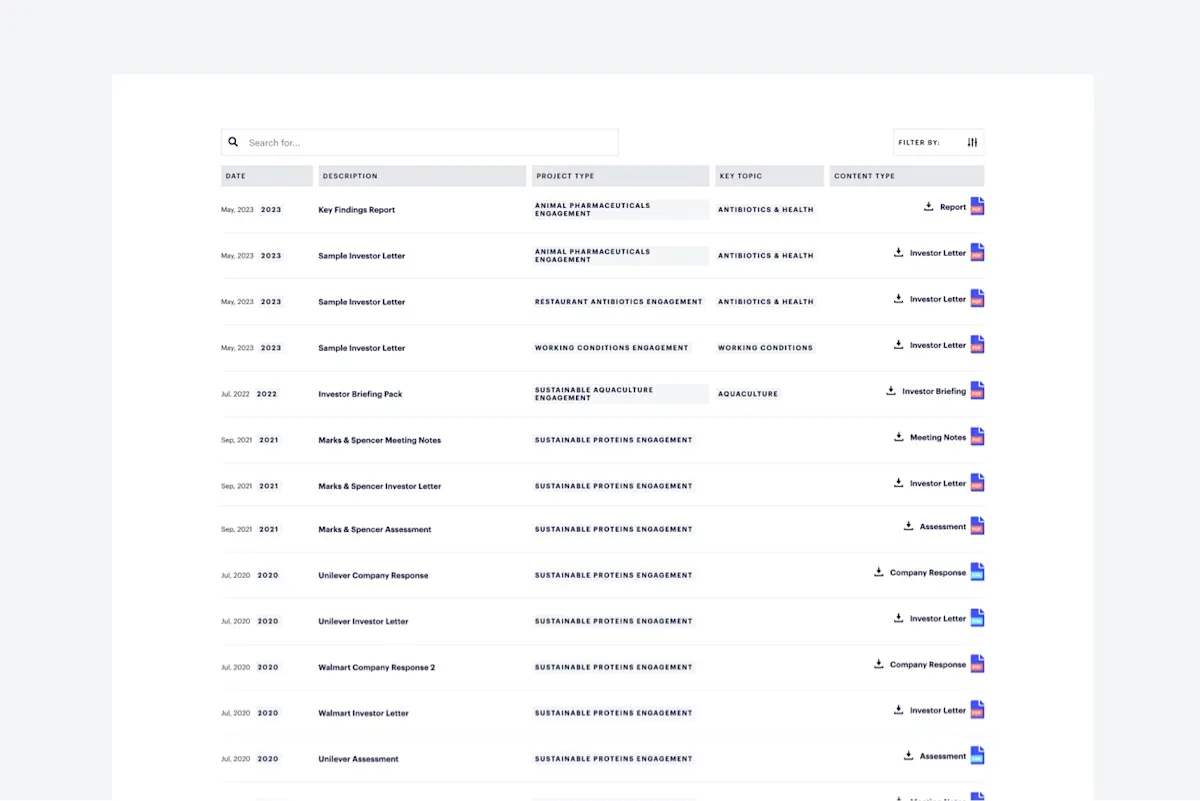Download icon for Key Findings Report row
1200x801 pixels.
click(x=929, y=206)
